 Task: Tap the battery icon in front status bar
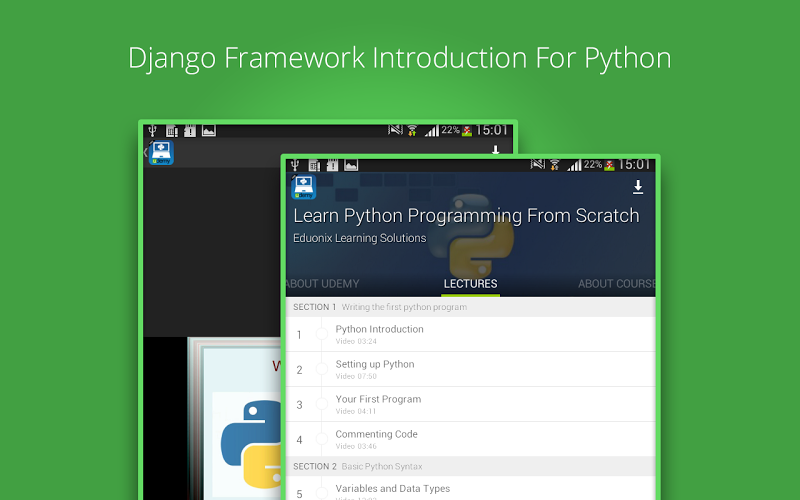point(610,165)
